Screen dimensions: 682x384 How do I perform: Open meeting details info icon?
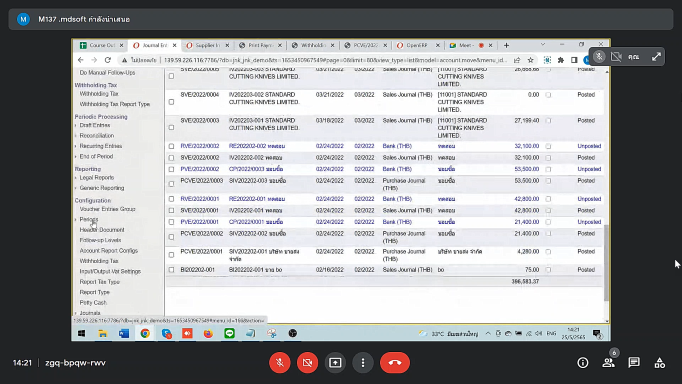tap(583, 363)
